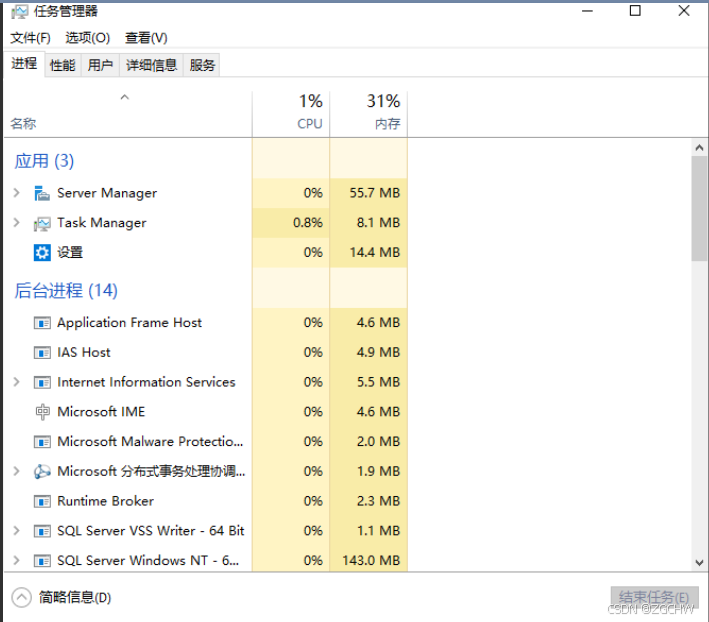Sort by the 内存 column header
Screen dimensions: 709x622
click(369, 114)
